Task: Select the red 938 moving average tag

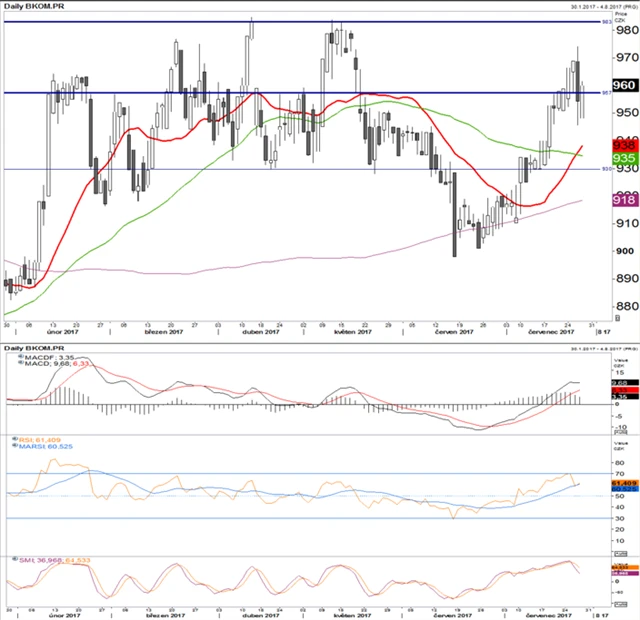Action: [x=625, y=145]
